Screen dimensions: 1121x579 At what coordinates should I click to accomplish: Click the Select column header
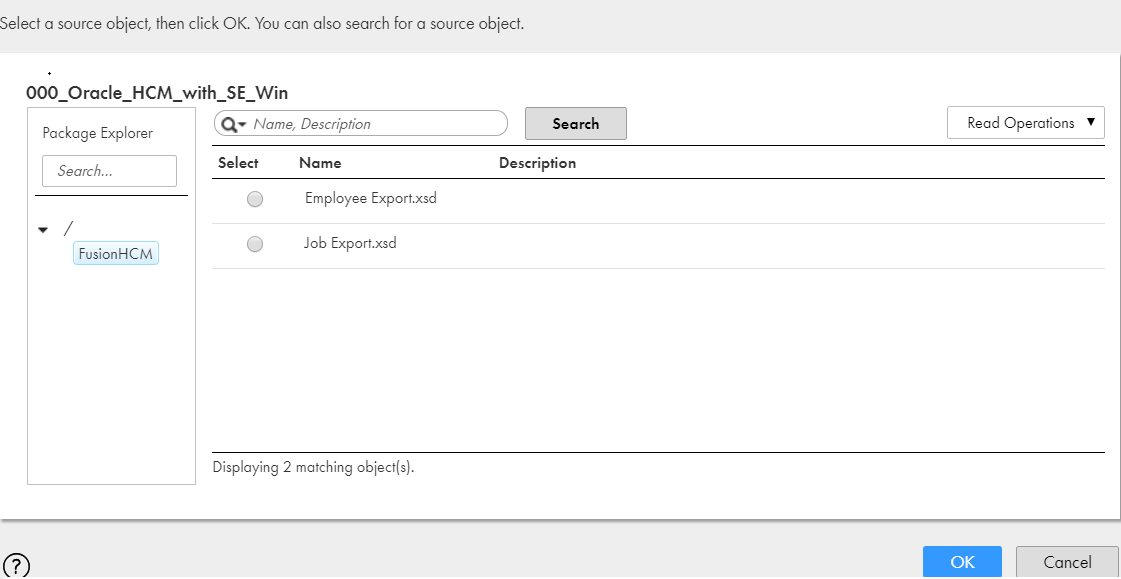click(238, 163)
